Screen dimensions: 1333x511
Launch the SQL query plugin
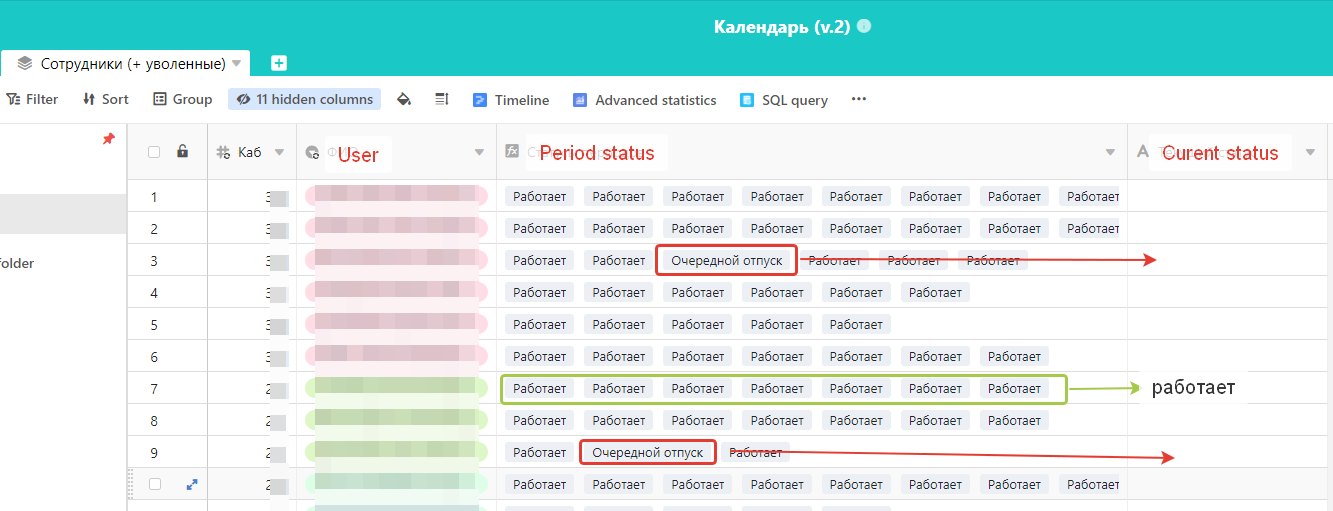784,100
